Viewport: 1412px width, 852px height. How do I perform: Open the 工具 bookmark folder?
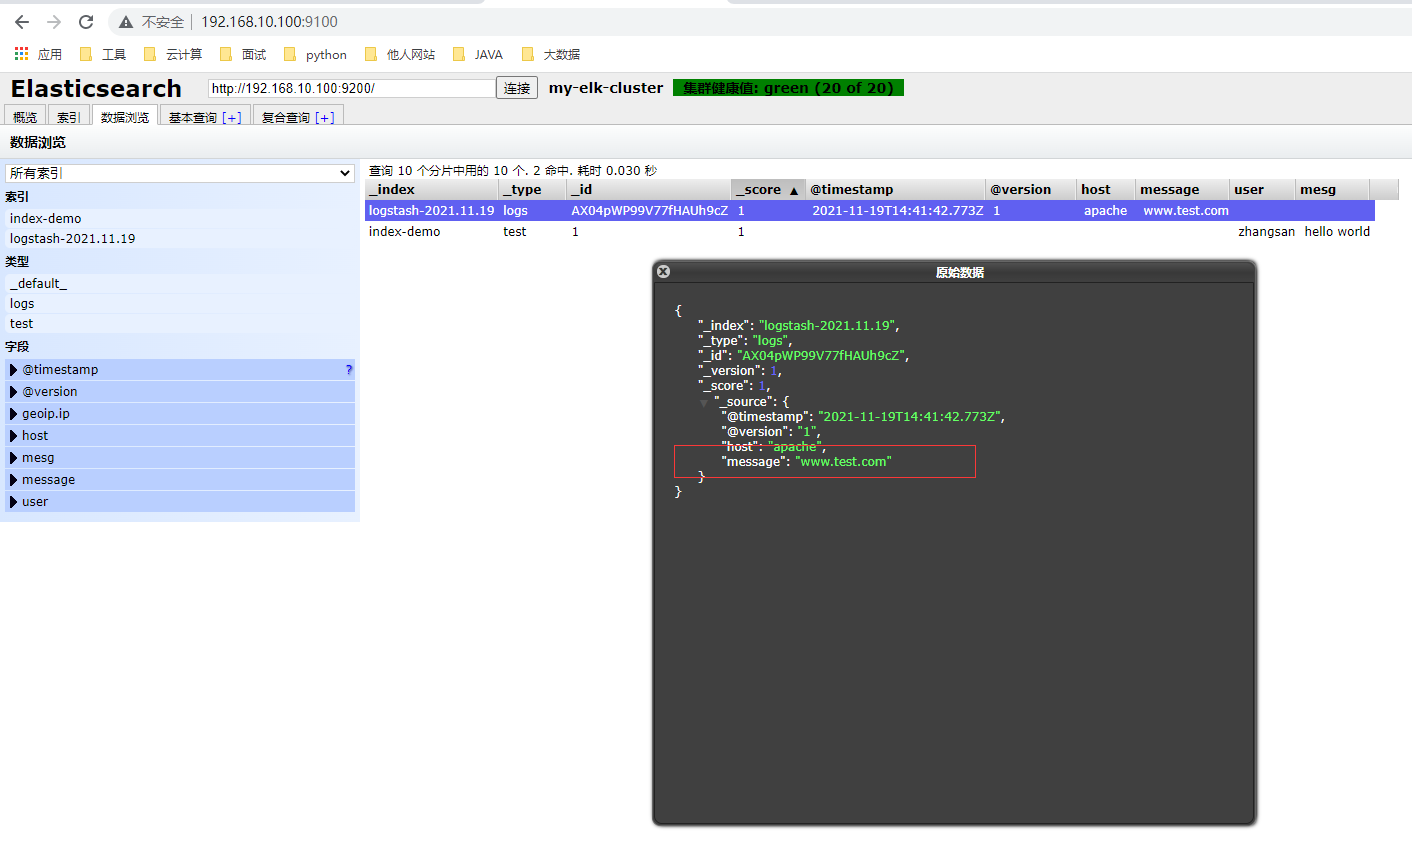pyautogui.click(x=103, y=54)
